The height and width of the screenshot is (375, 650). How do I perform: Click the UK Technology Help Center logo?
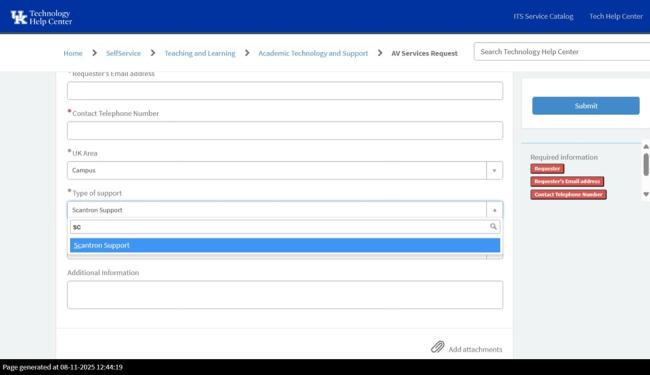[x=41, y=17]
